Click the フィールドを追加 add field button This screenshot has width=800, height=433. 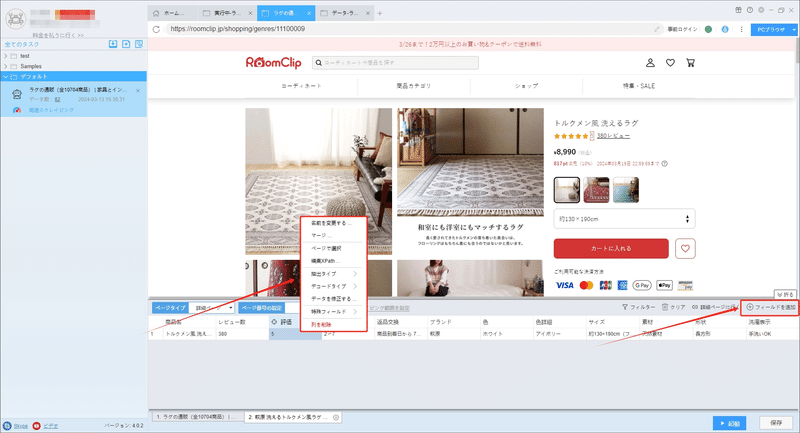coord(771,308)
